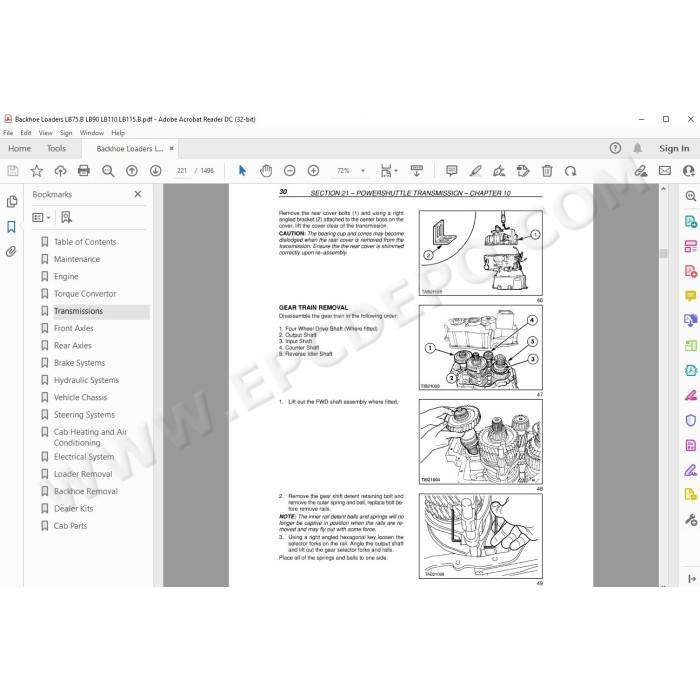This screenshot has height=700, width=700.
Task: Open the help question mark
Action: coord(615,148)
